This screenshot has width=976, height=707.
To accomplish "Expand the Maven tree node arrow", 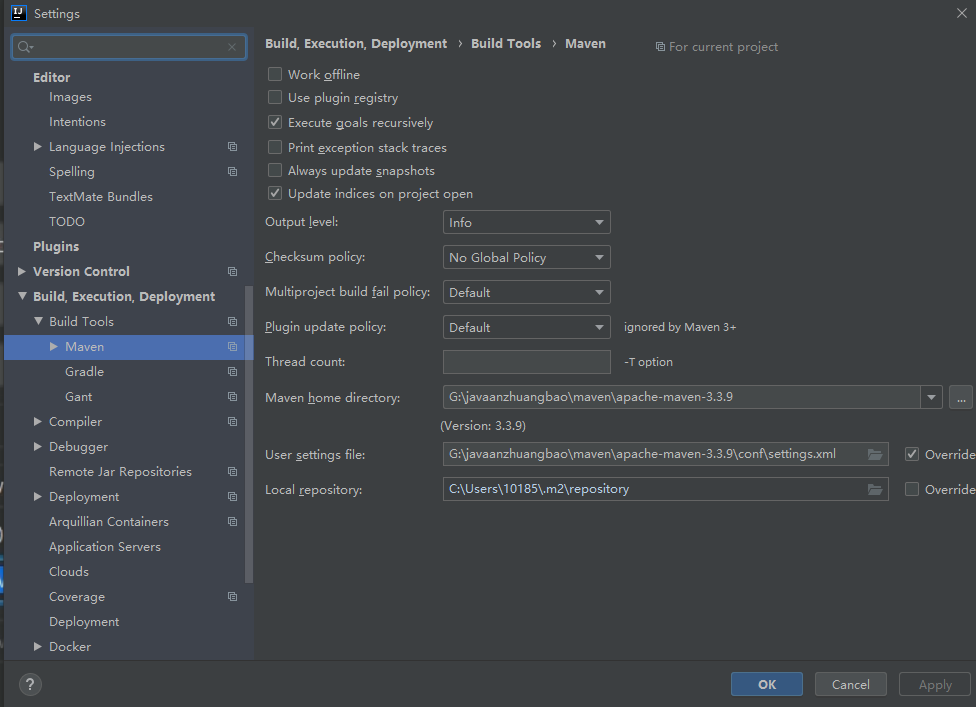I will (54, 347).
